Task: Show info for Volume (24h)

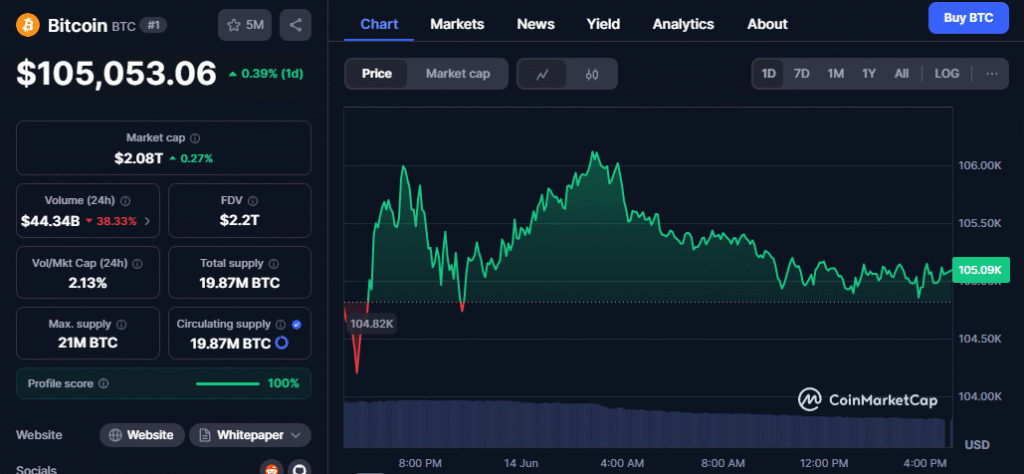Action: click(125, 201)
